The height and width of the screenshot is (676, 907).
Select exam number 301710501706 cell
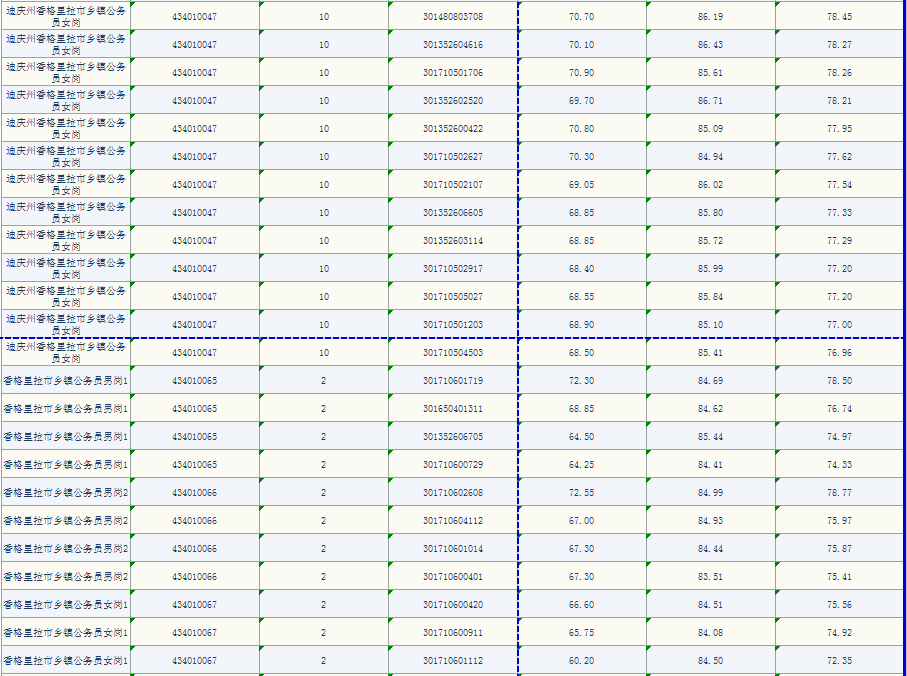452,73
